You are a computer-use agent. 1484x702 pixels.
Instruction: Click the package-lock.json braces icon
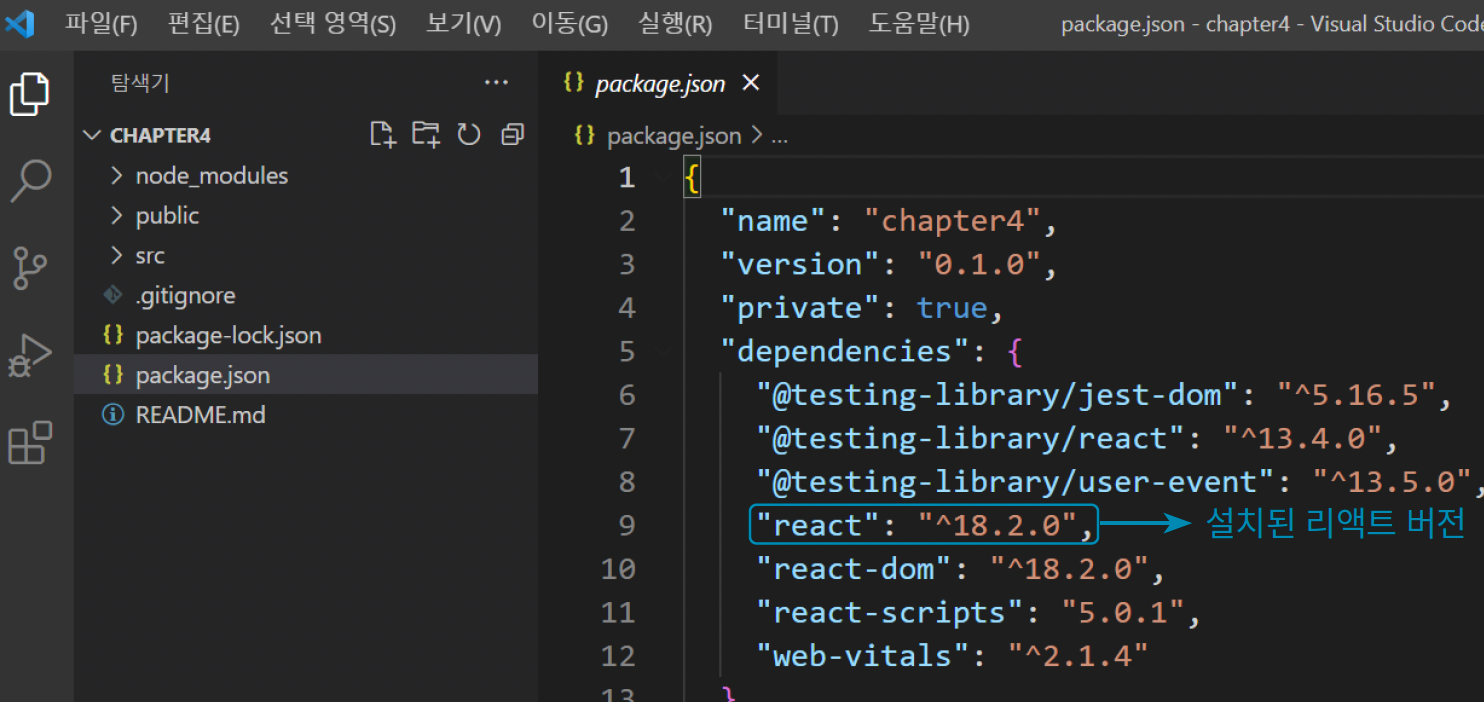pos(114,335)
